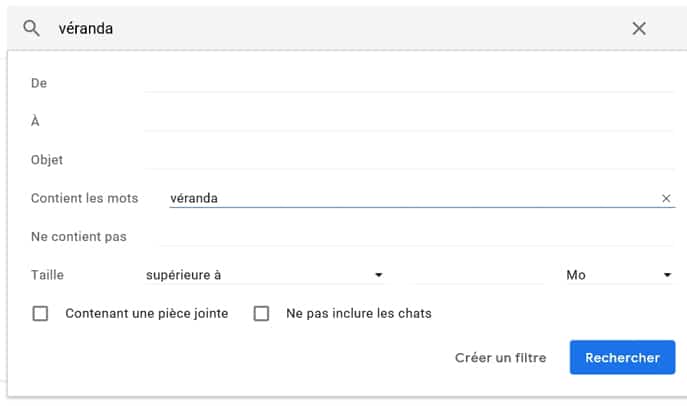Click the size value input next to Taille
This screenshot has width=687, height=406.
(480, 275)
